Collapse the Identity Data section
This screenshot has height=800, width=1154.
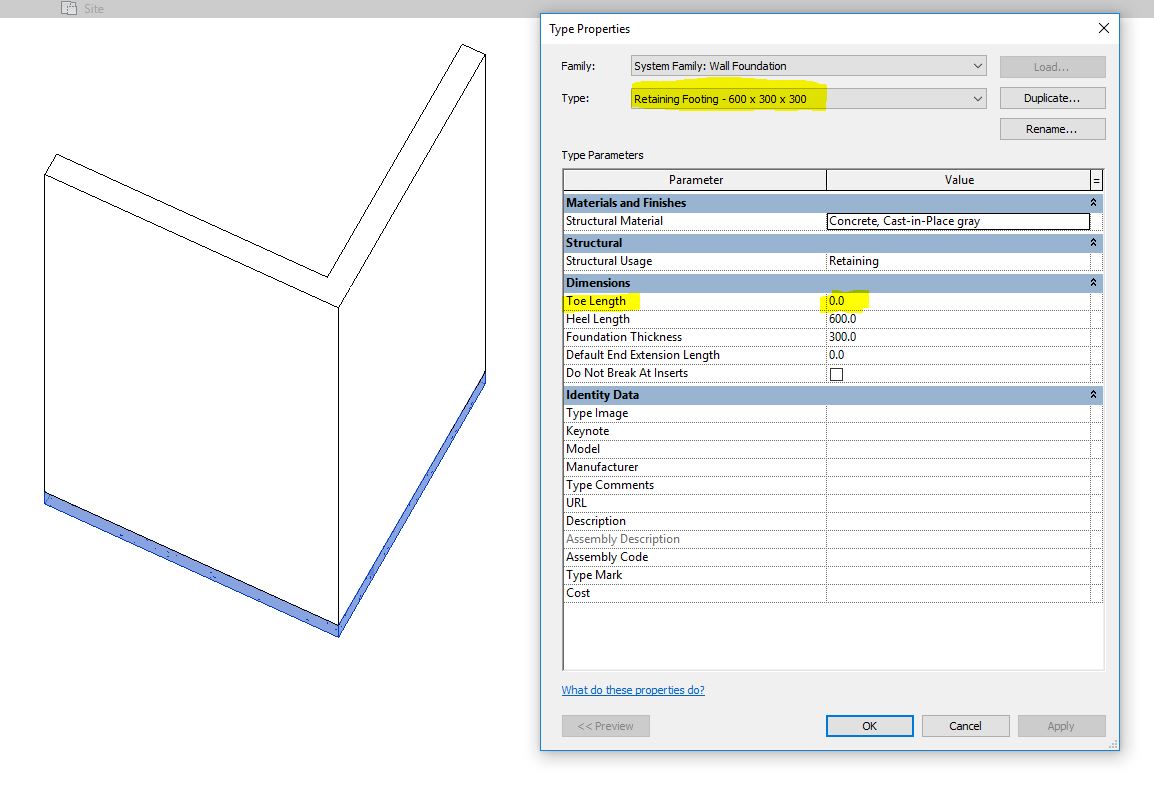pos(1092,395)
